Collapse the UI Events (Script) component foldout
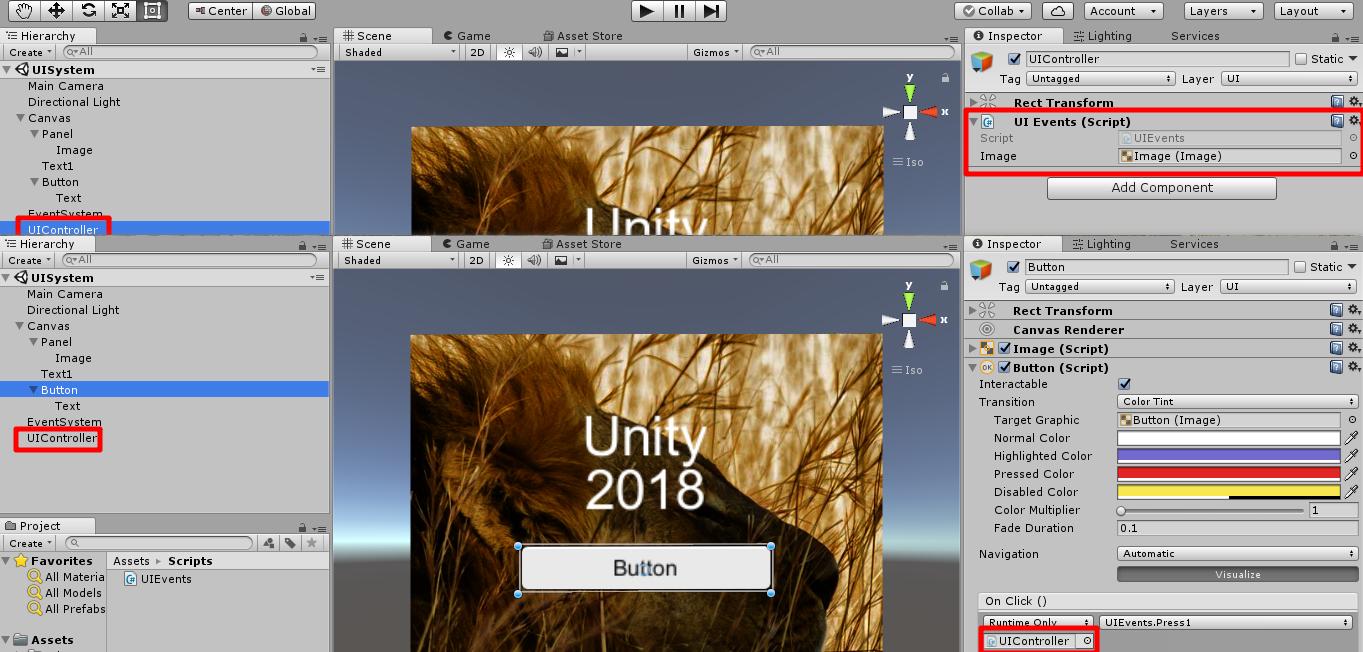The image size is (1363, 652). 973,121
